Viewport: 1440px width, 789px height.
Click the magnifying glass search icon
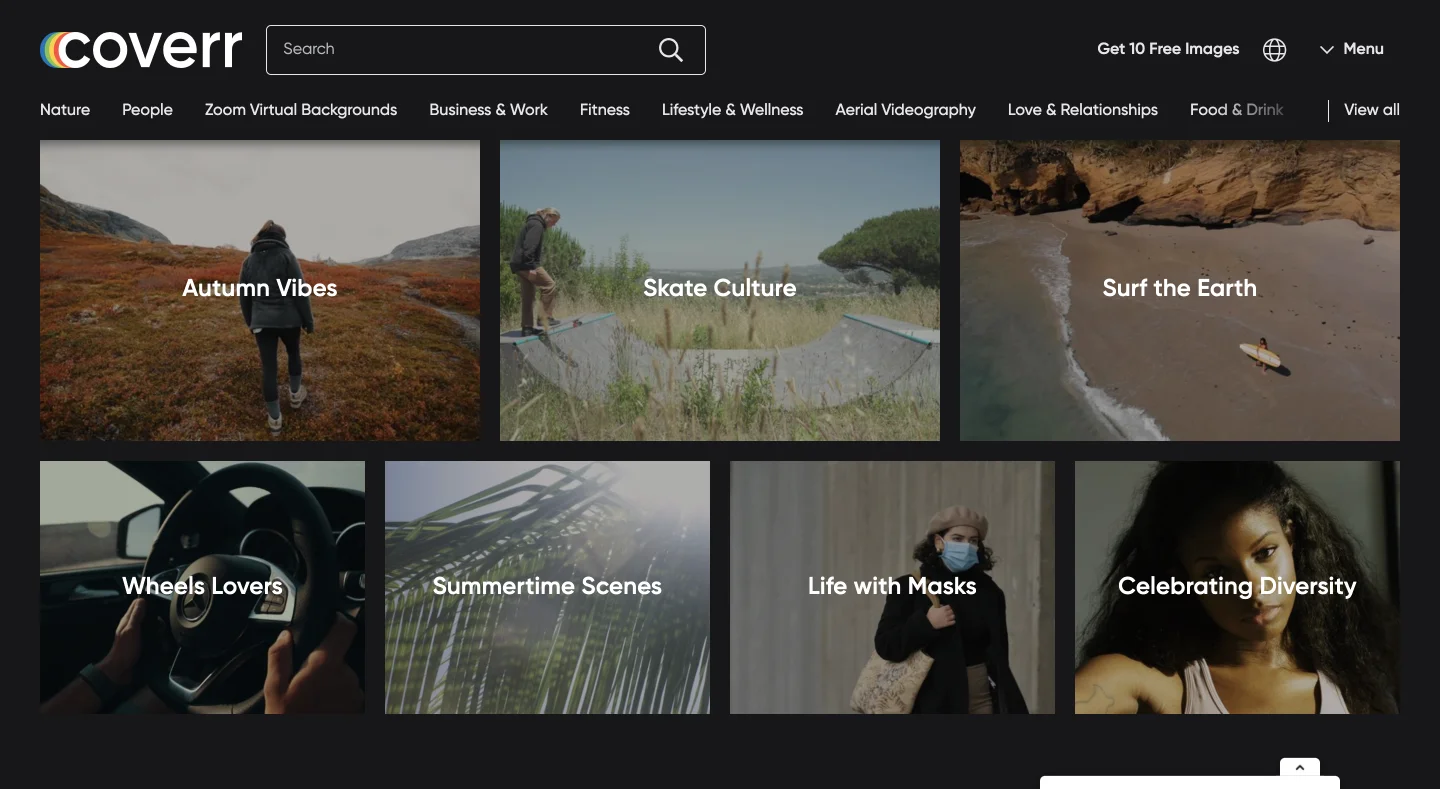(x=670, y=50)
